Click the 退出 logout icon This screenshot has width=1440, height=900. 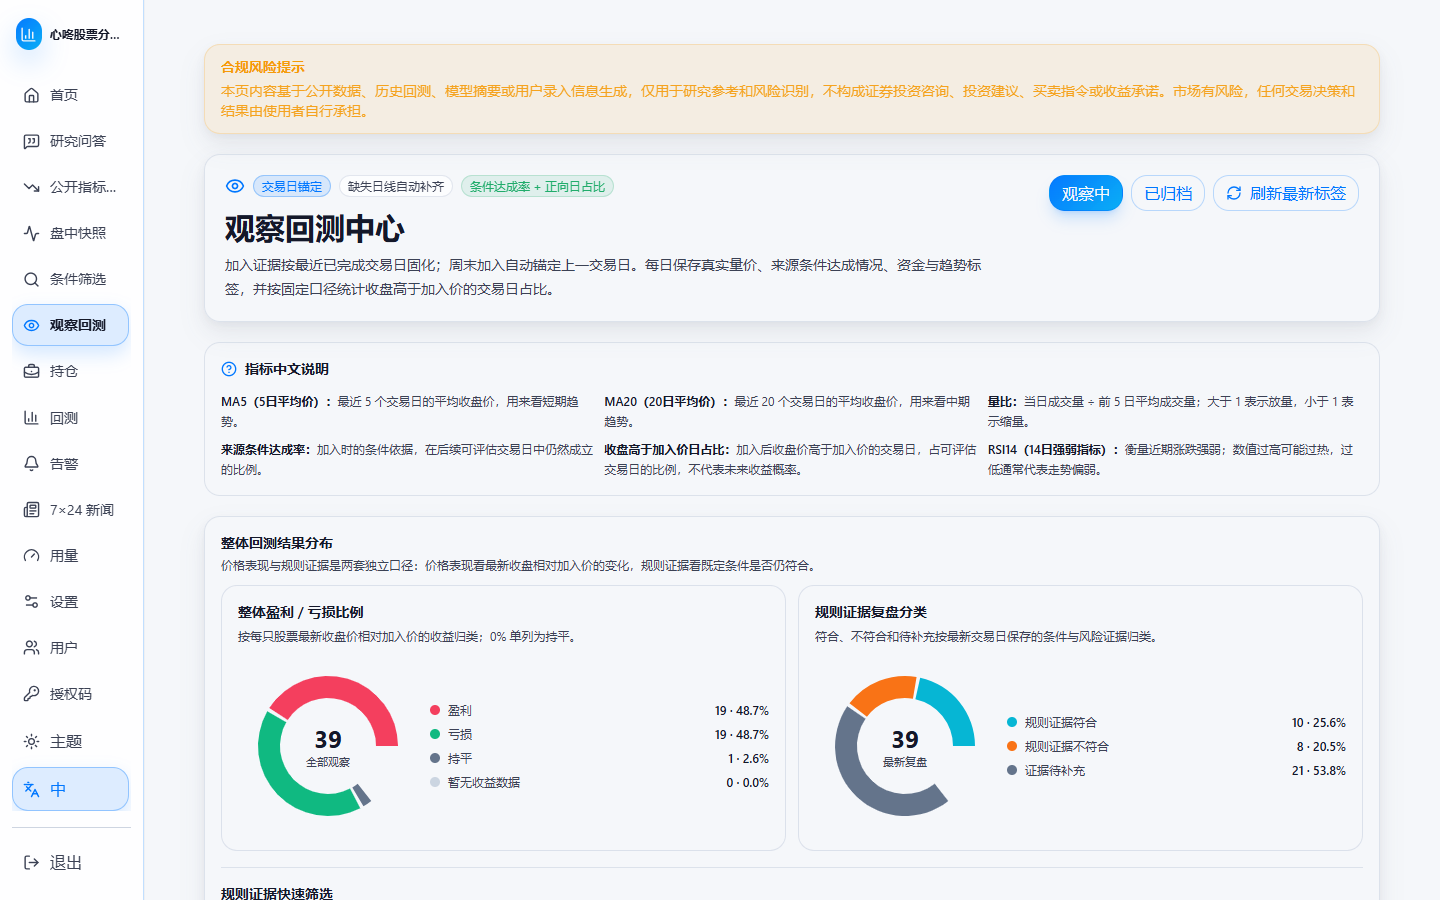pos(31,863)
